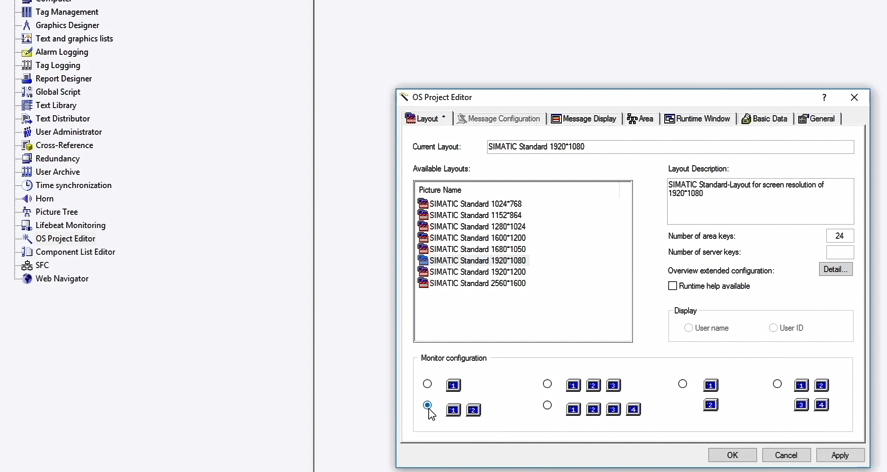This screenshot has width=887, height=472.
Task: Click the icon of SIMATIC Standard 1024*768 layout
Action: [x=423, y=203]
